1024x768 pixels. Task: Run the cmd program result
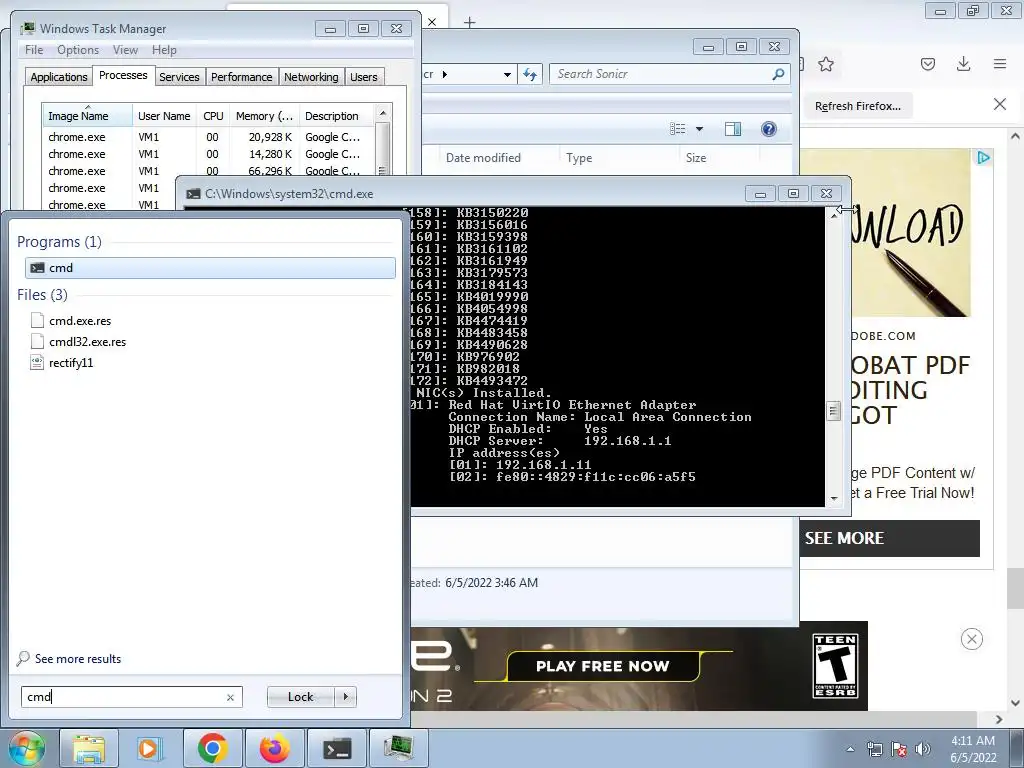(x=210, y=268)
